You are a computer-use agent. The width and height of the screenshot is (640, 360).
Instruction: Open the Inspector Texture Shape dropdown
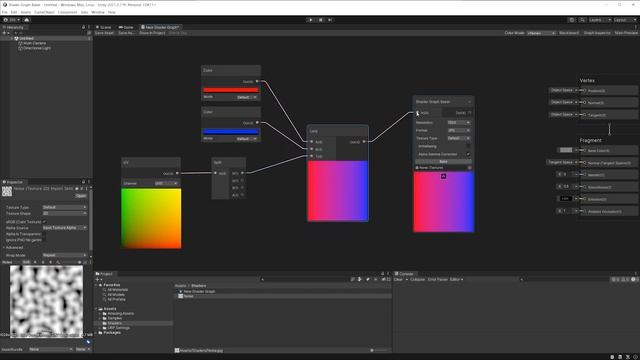pyautogui.click(x=65, y=213)
